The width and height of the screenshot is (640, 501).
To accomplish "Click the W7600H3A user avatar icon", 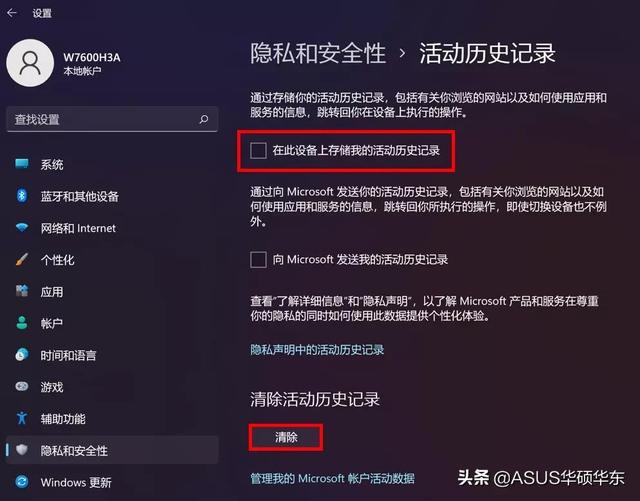I will point(30,63).
